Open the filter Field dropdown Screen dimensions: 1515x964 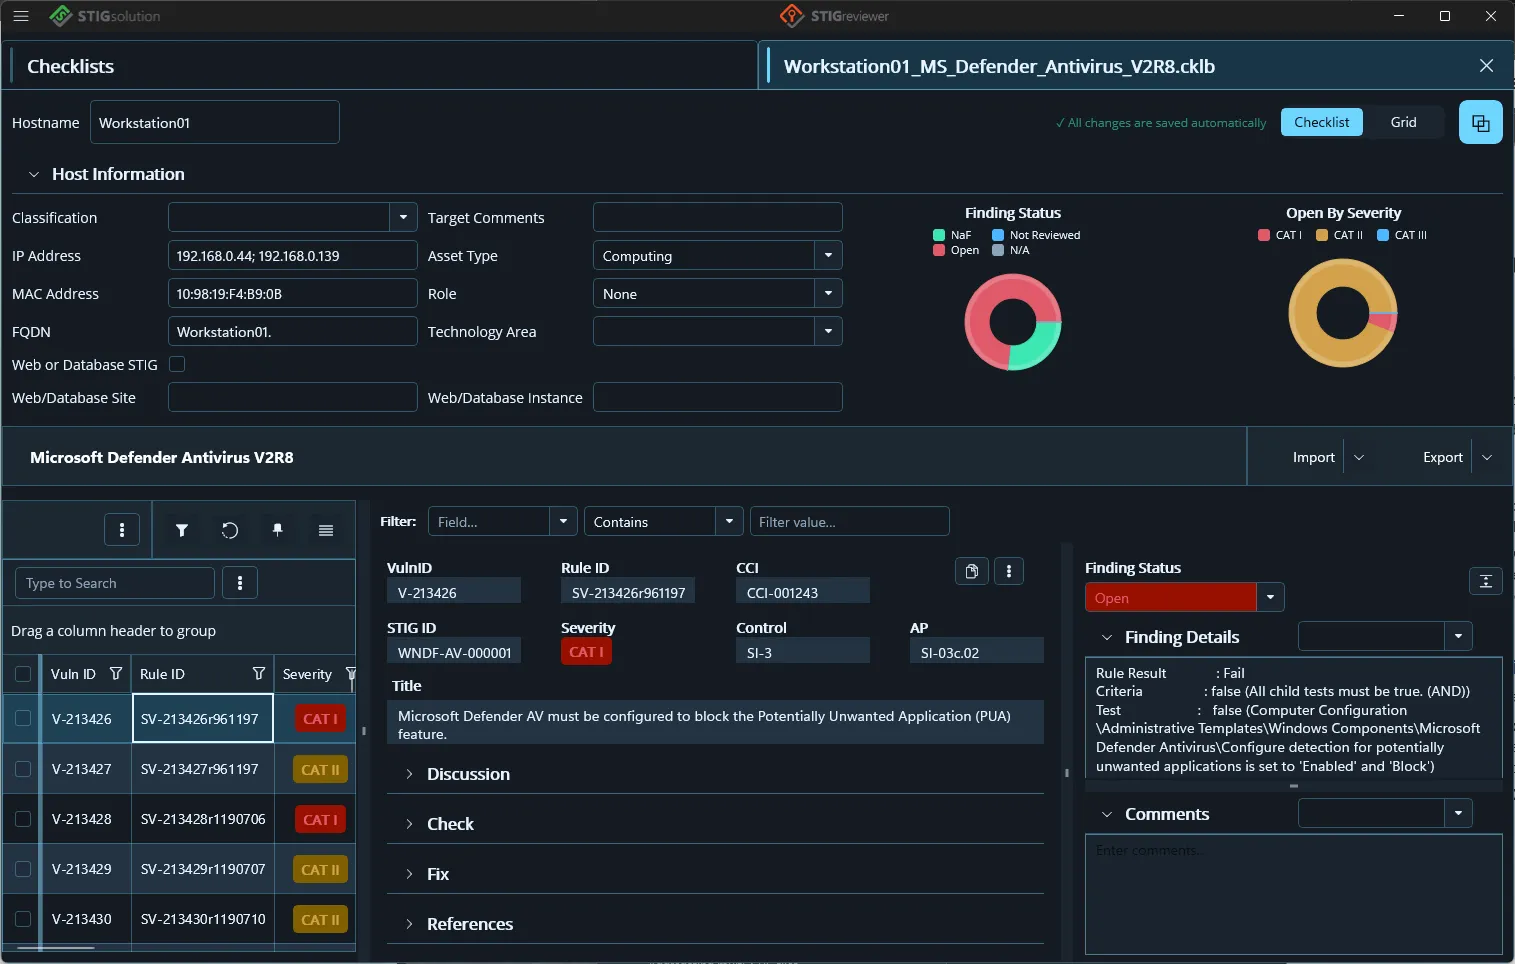tap(563, 522)
